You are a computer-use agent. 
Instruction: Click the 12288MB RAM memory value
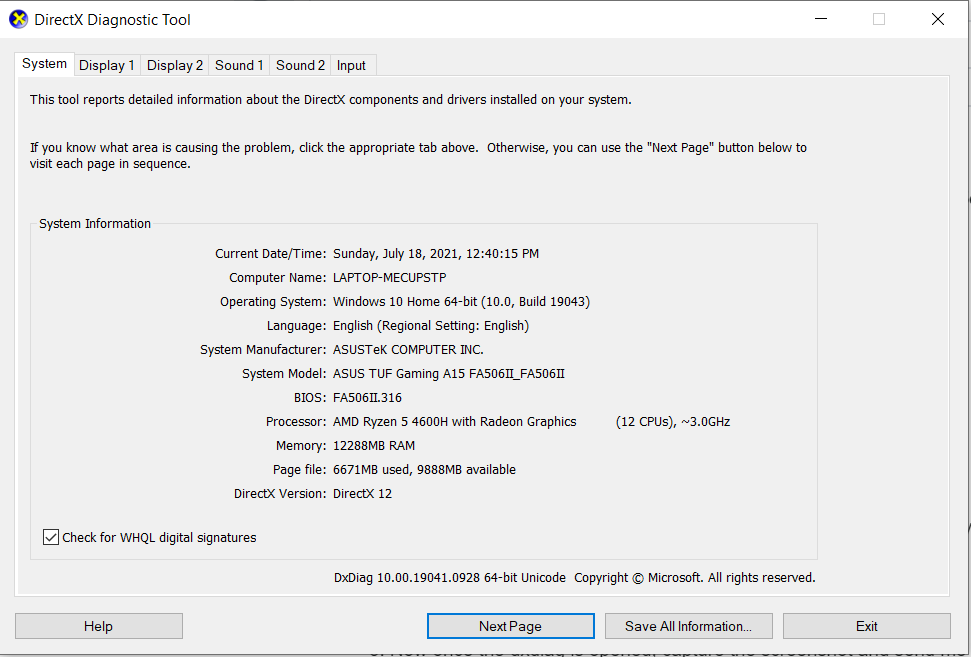tap(374, 446)
